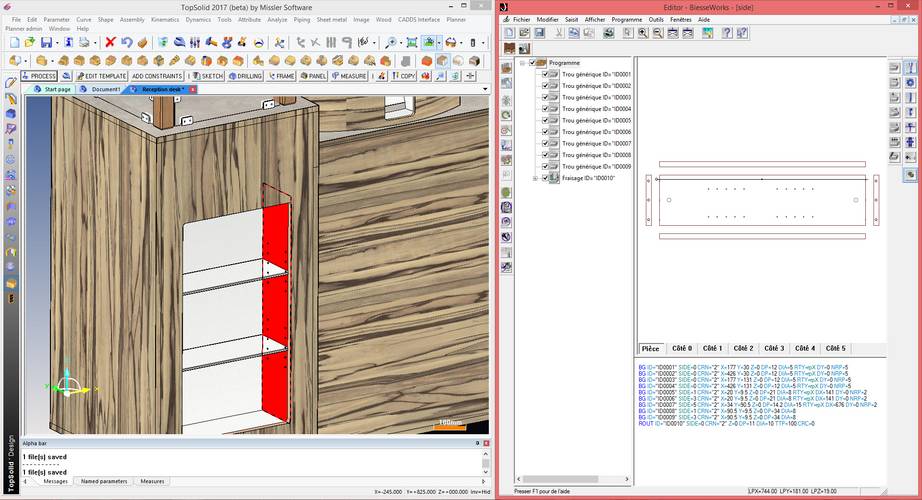Click the help question mark icon in BiesseWorks
Screen dimensions: 922x500
(725, 33)
